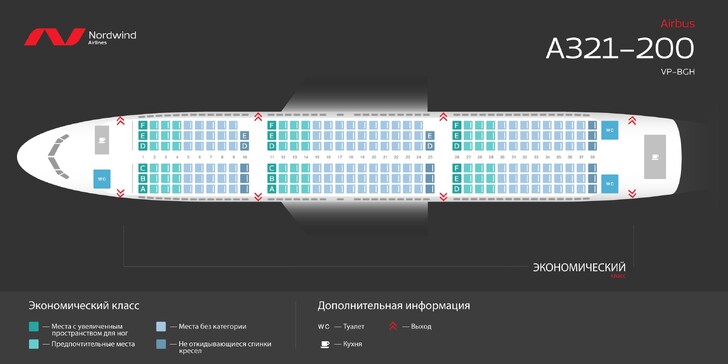The height and width of the screenshot is (364, 728).
Task: Click the Места без категории light blue swatch
Action: 161,327
